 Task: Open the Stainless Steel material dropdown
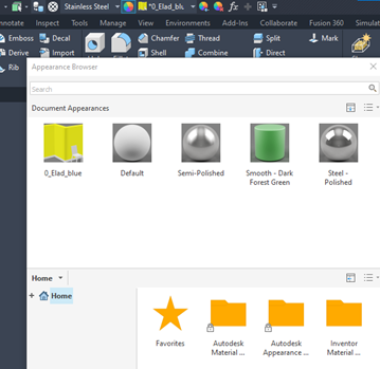pos(117,7)
